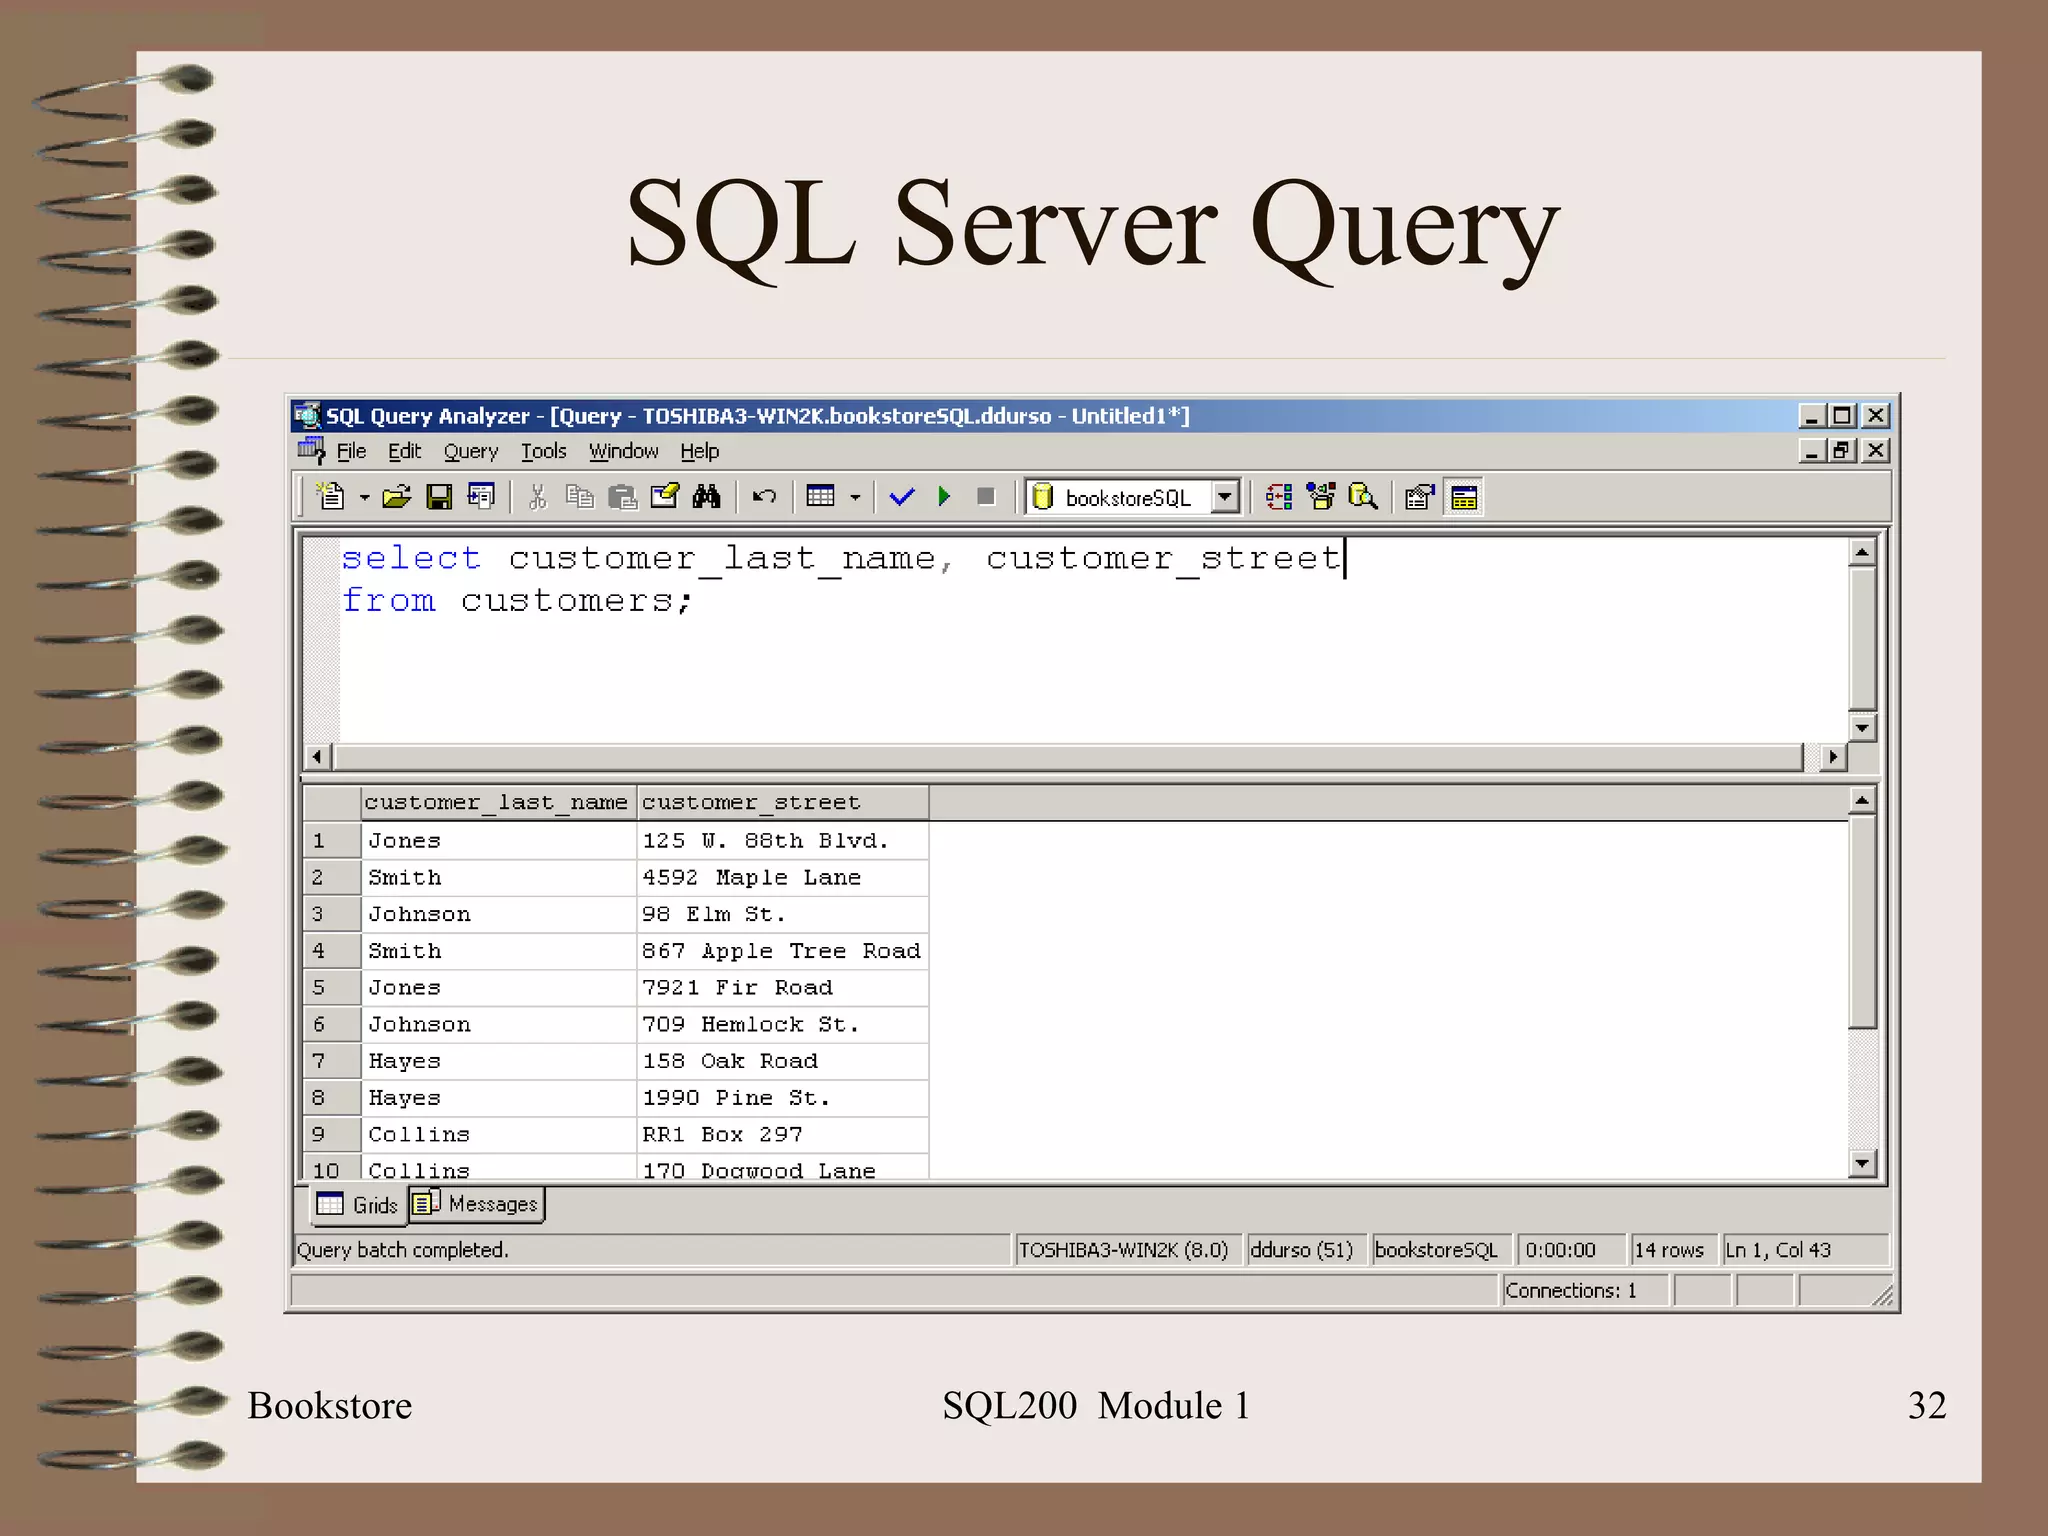This screenshot has width=2048, height=1536.
Task: Click the Clear Window icon
Action: pyautogui.click(x=665, y=497)
